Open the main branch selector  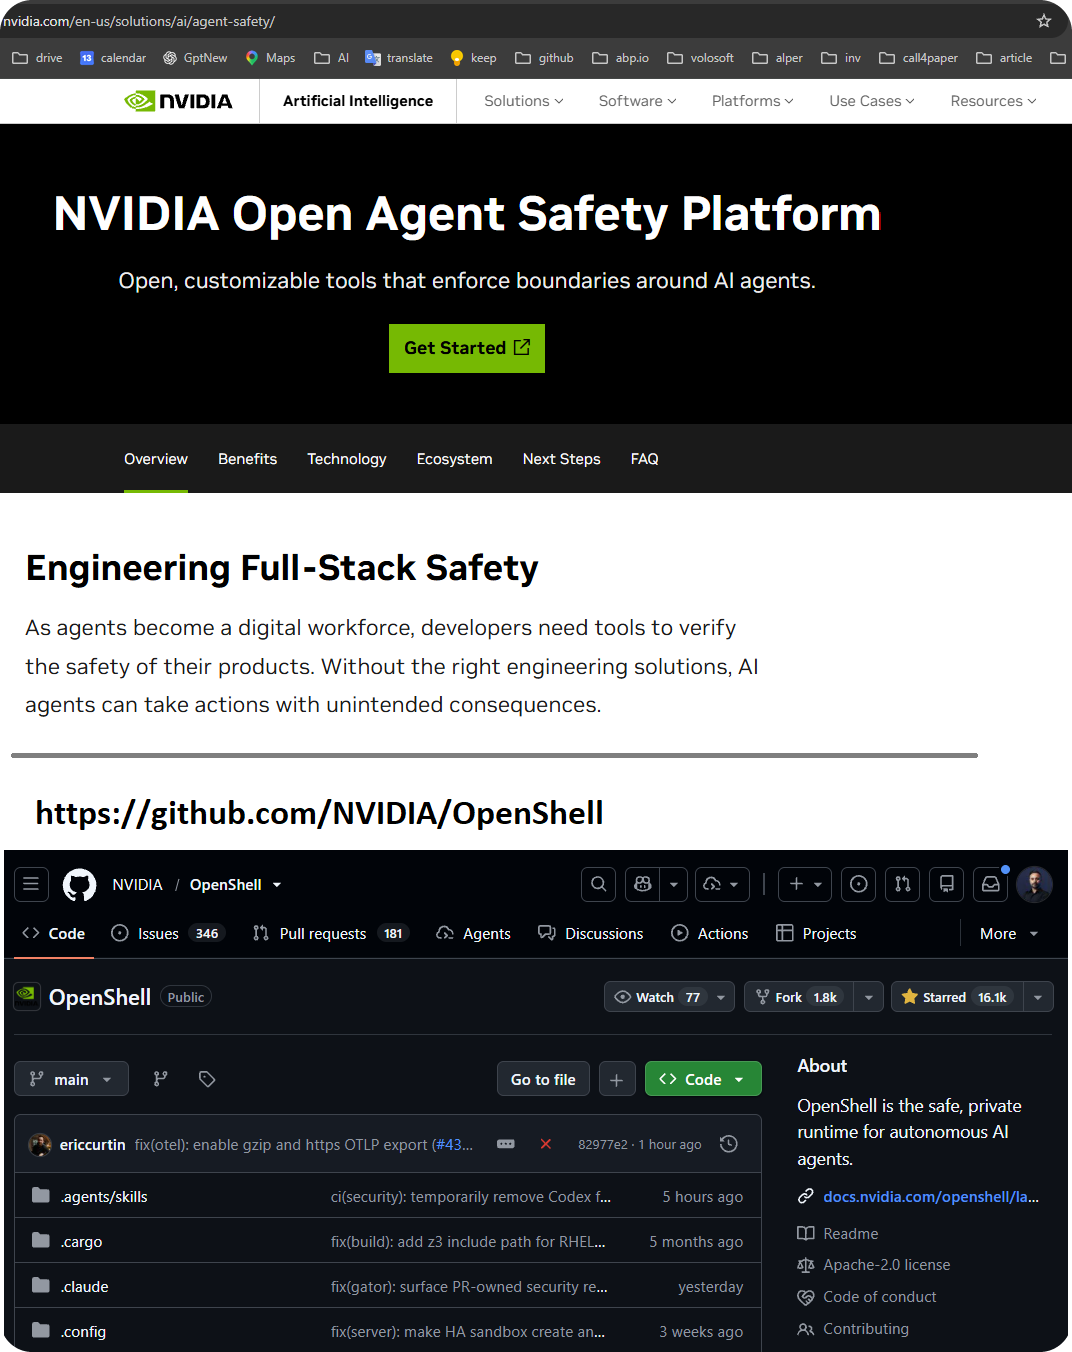pyautogui.click(x=72, y=1079)
